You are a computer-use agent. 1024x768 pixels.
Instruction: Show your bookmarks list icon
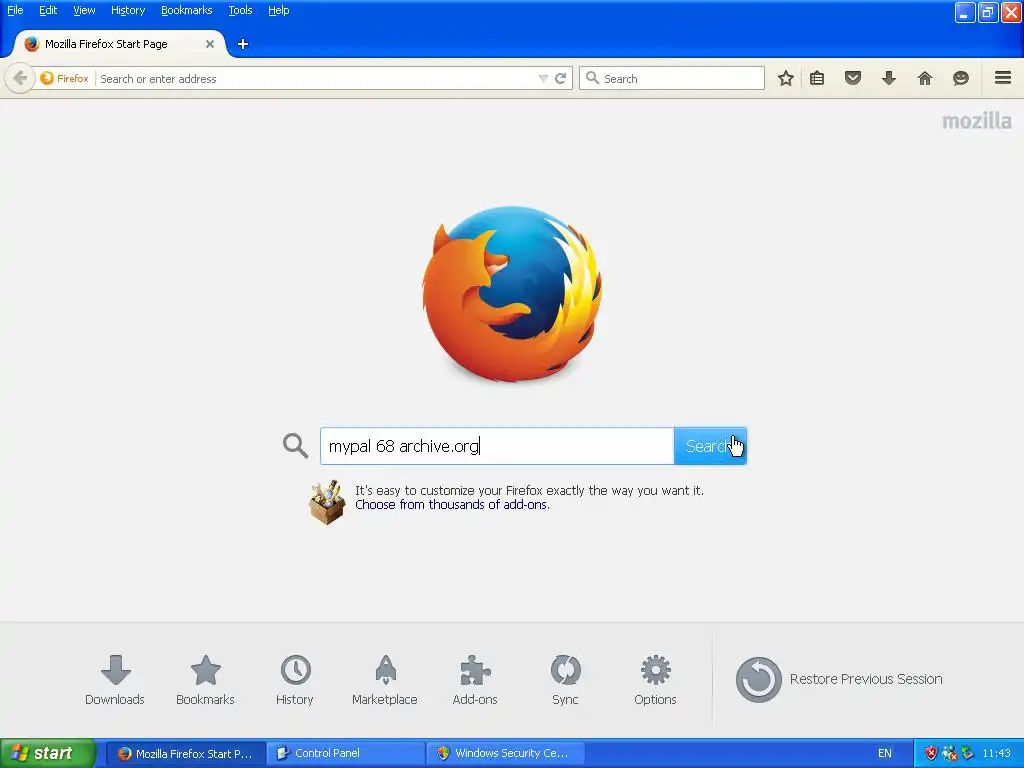(x=817, y=78)
